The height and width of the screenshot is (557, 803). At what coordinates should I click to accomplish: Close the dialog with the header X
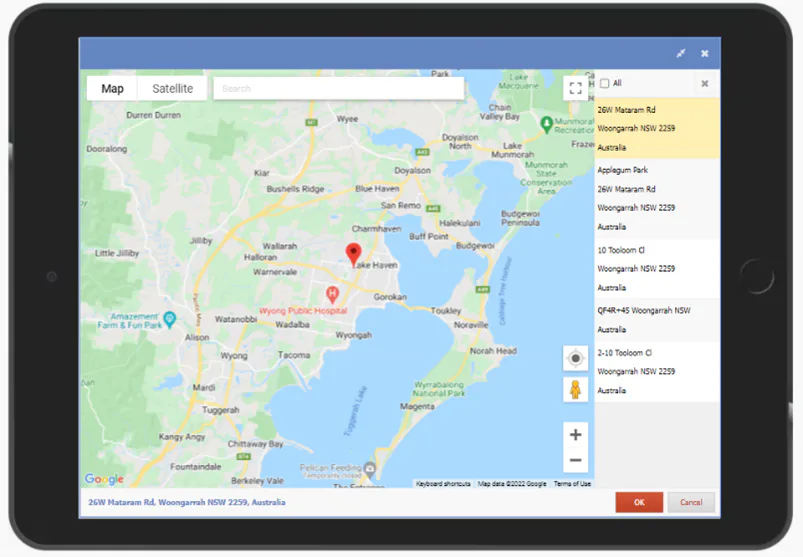click(705, 53)
